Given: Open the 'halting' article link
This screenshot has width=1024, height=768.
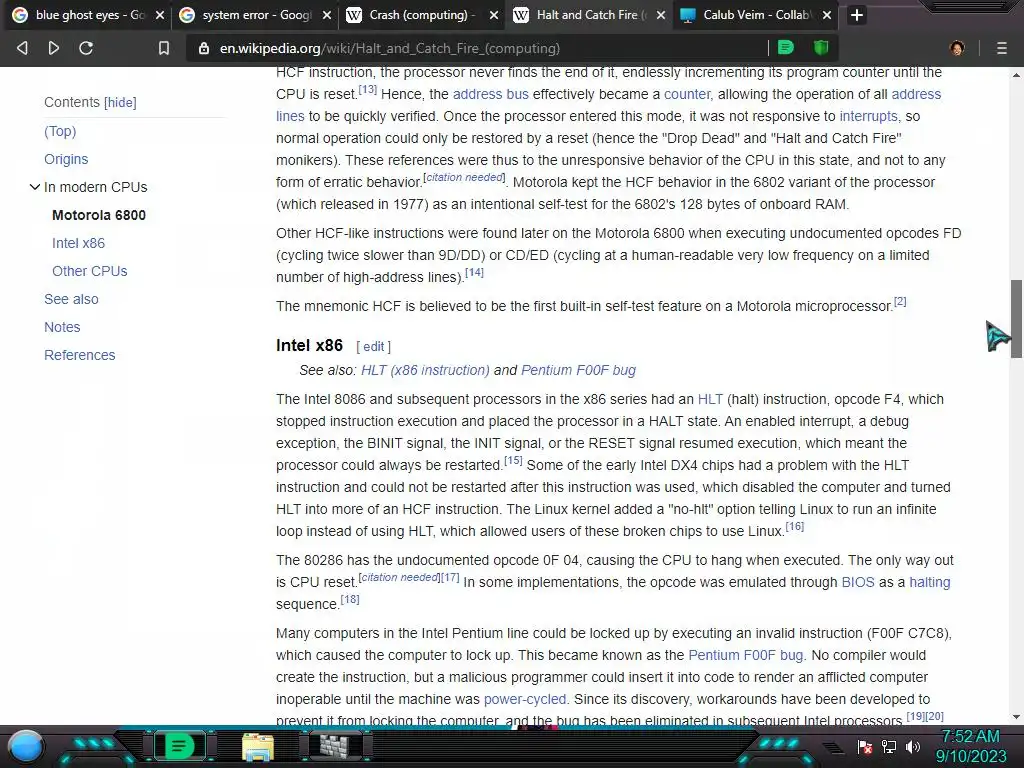Looking at the screenshot, I should tap(930, 582).
